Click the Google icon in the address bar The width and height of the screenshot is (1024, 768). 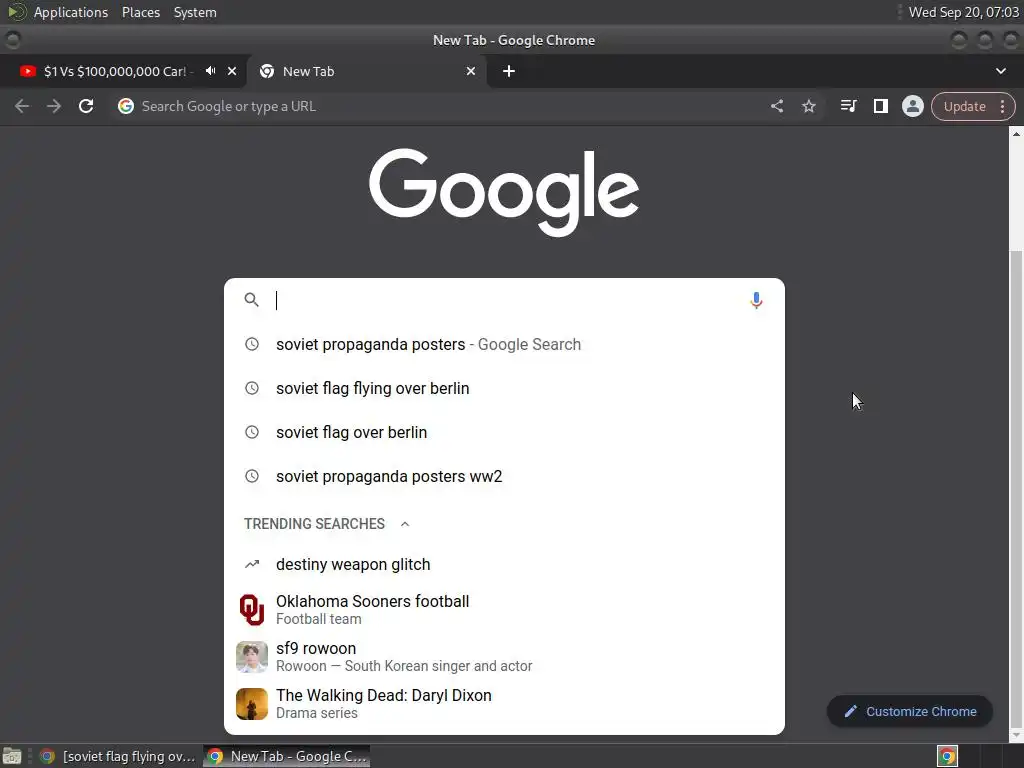tap(126, 106)
